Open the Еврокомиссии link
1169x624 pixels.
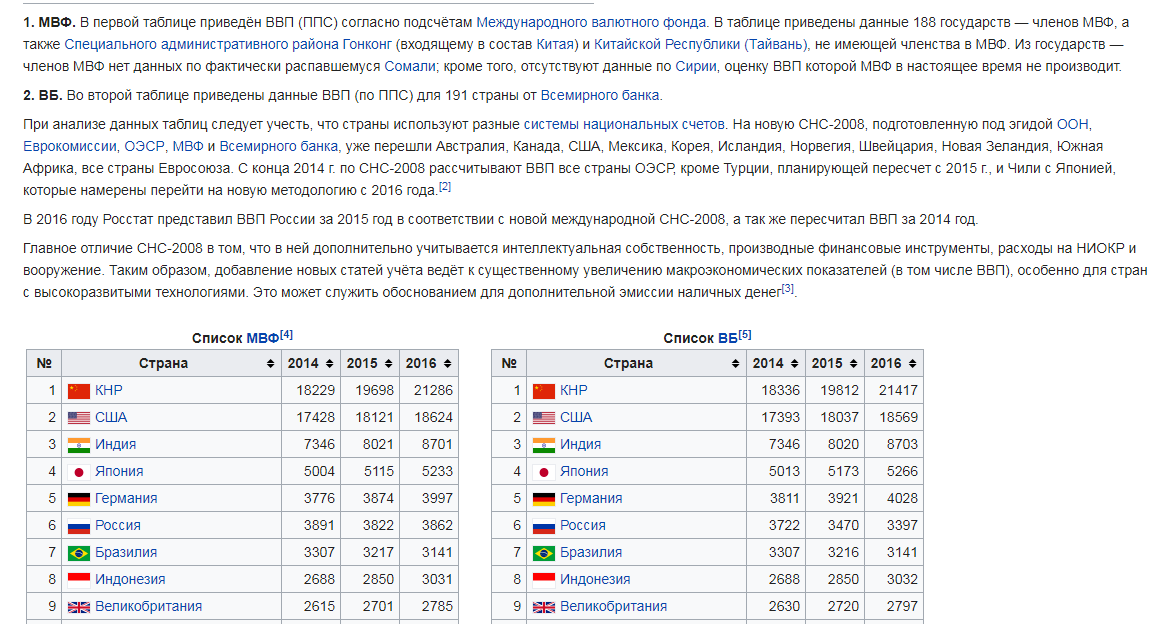coord(69,146)
